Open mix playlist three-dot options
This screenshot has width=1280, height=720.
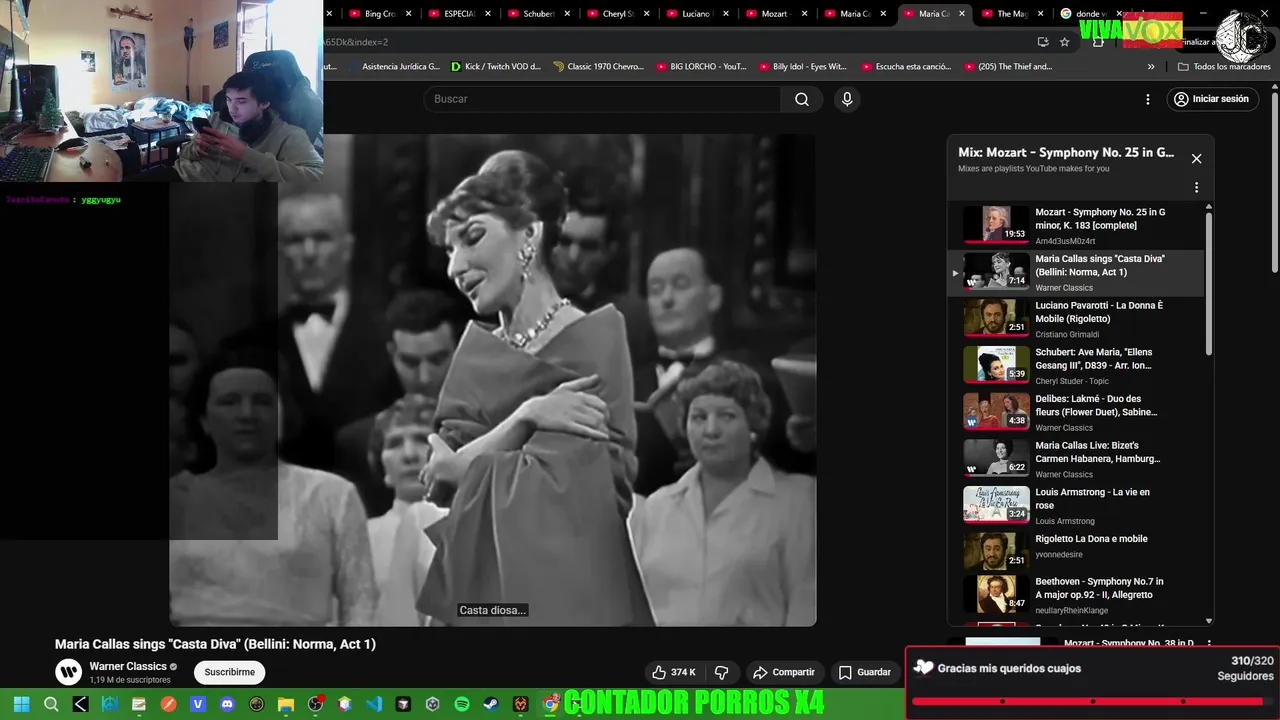click(1196, 187)
